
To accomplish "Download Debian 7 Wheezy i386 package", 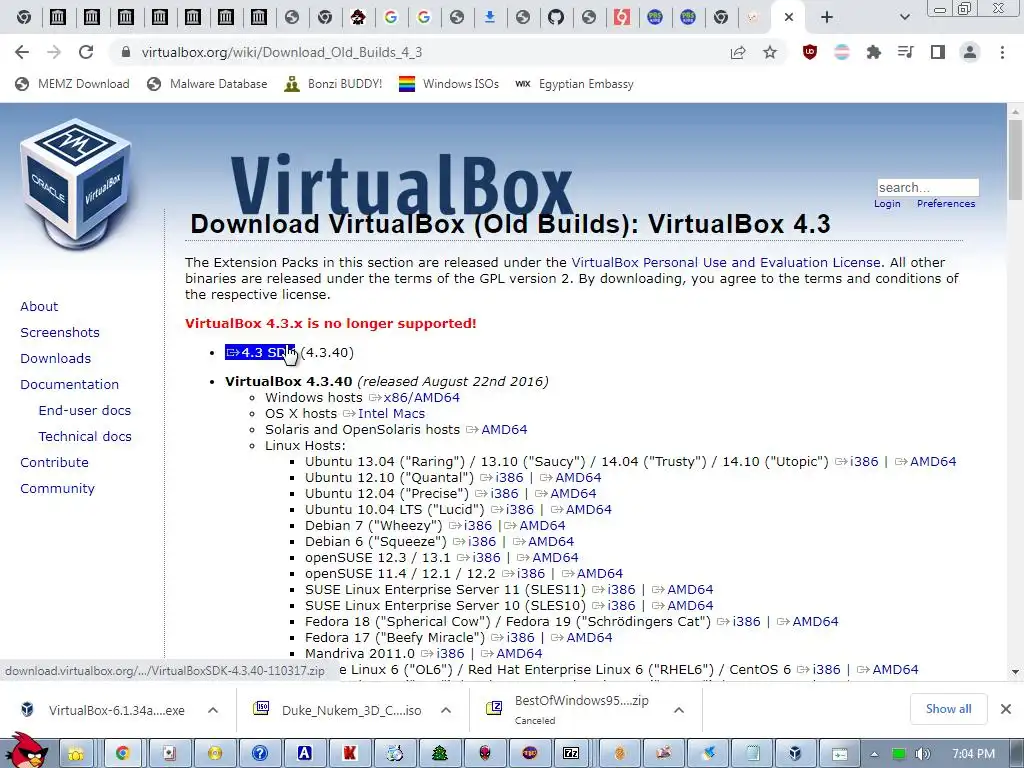I will tap(470, 526).
